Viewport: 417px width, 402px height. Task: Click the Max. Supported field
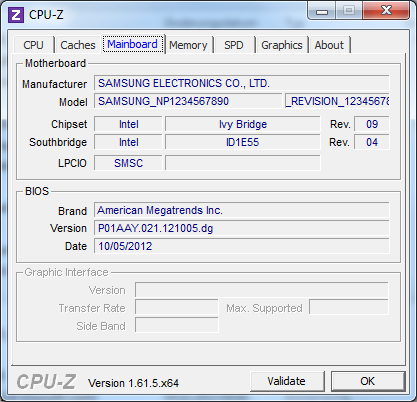pos(349,307)
